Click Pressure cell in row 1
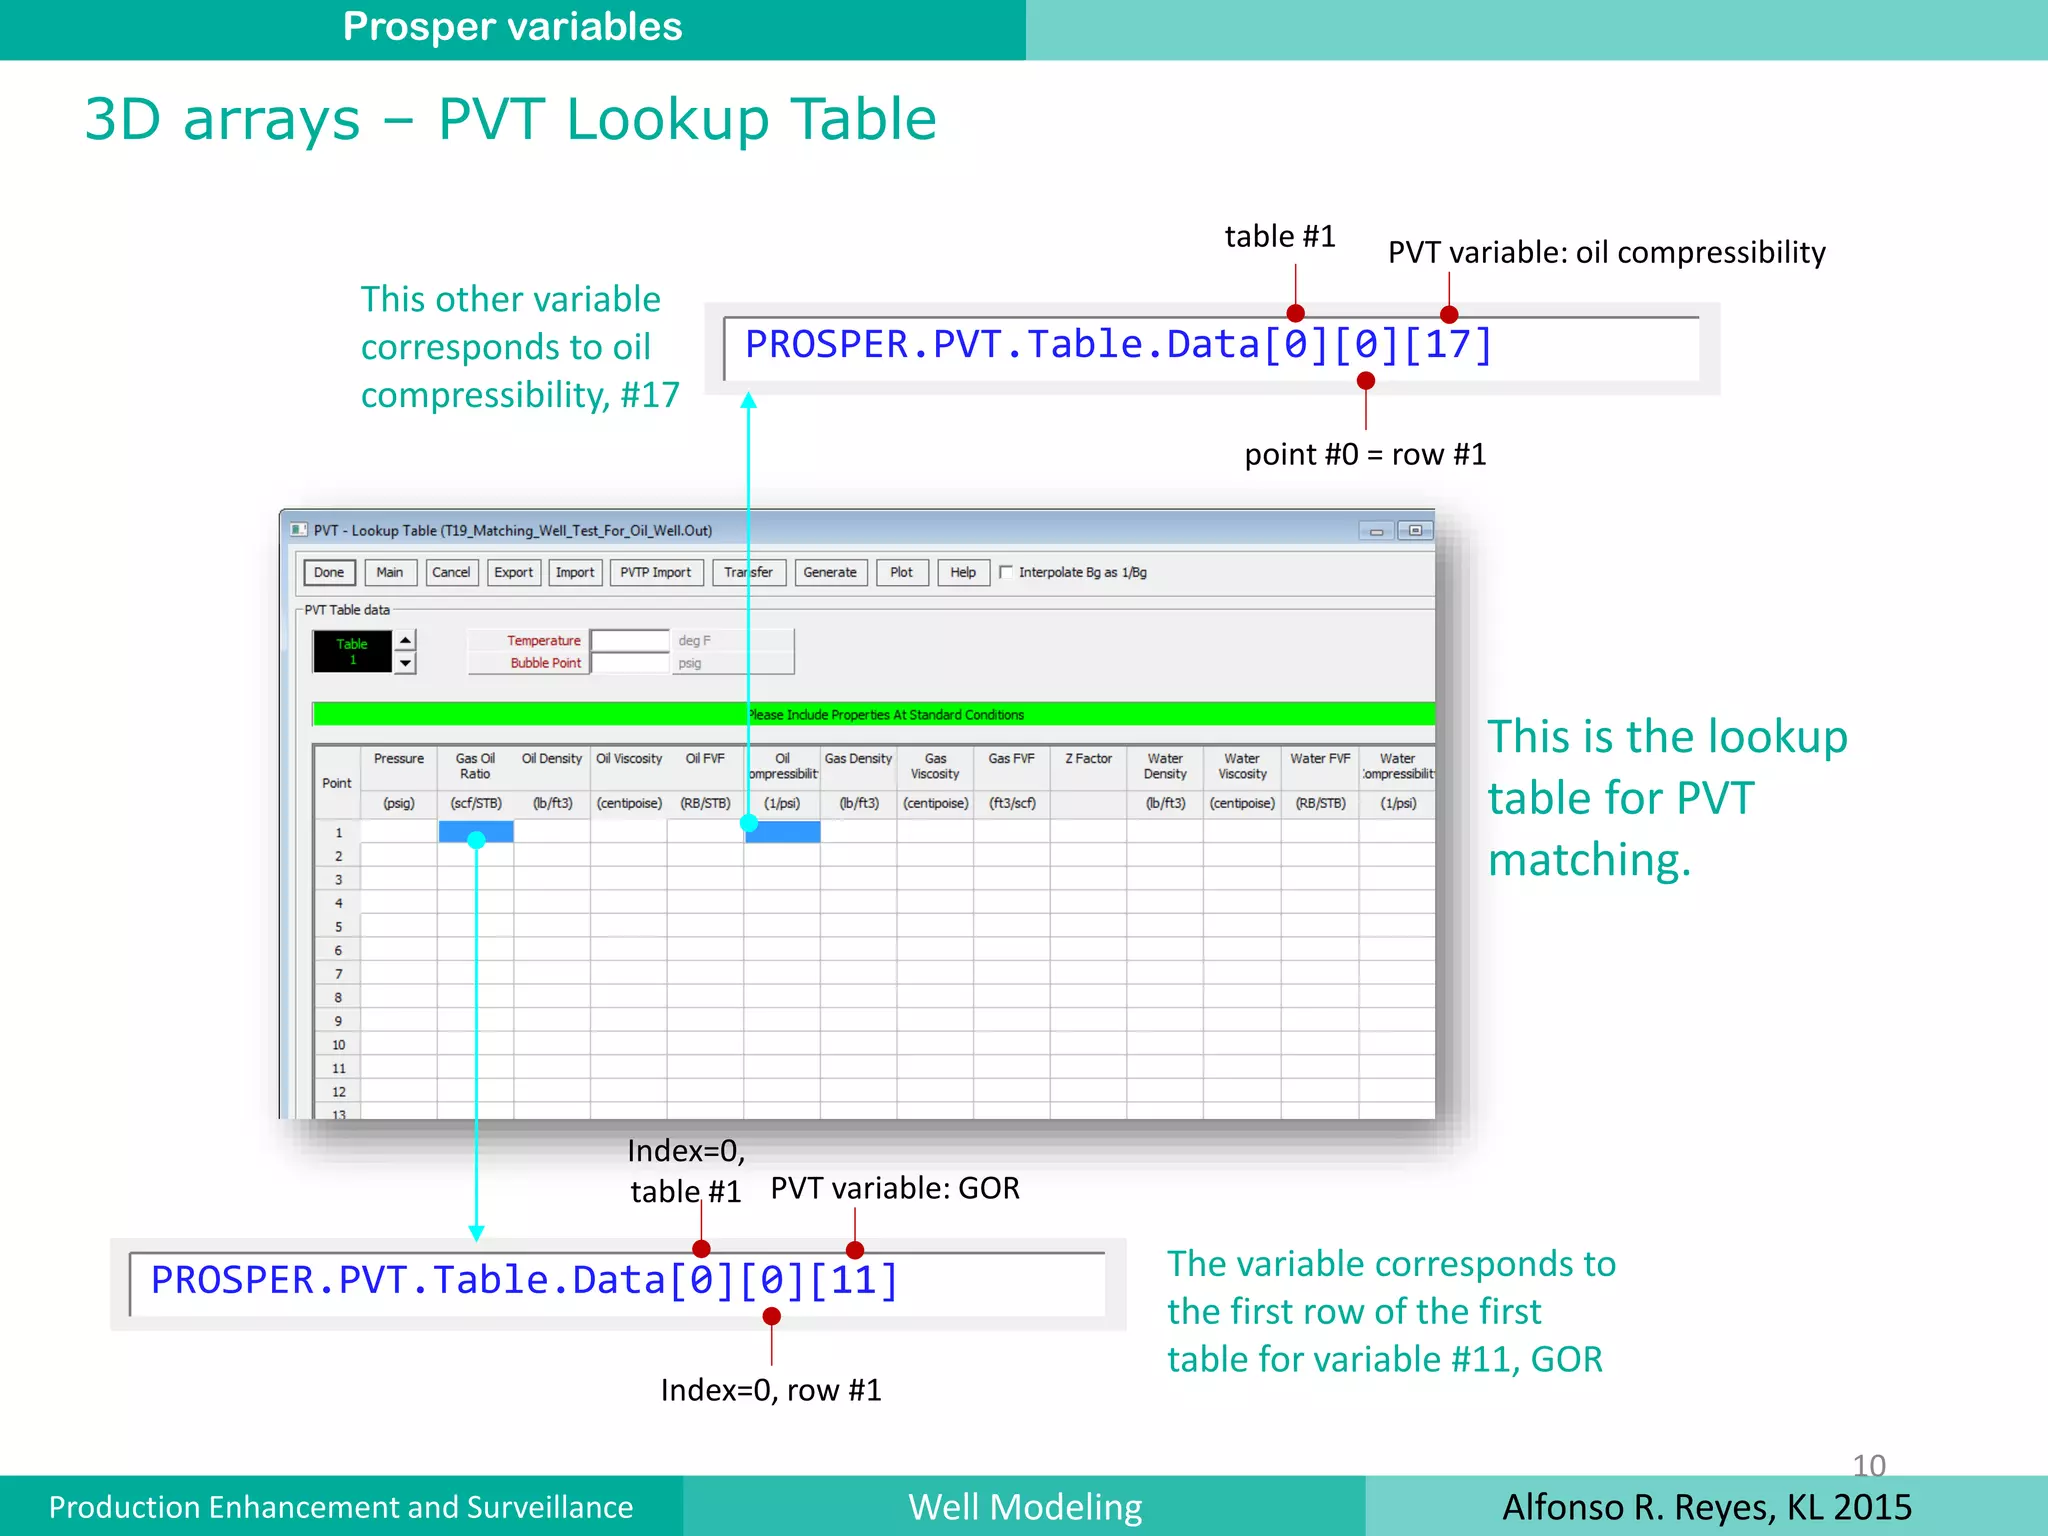 (x=399, y=832)
